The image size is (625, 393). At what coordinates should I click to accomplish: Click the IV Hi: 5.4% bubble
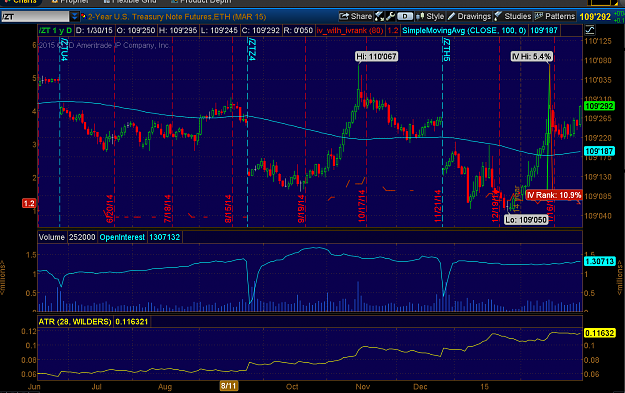tap(532, 57)
